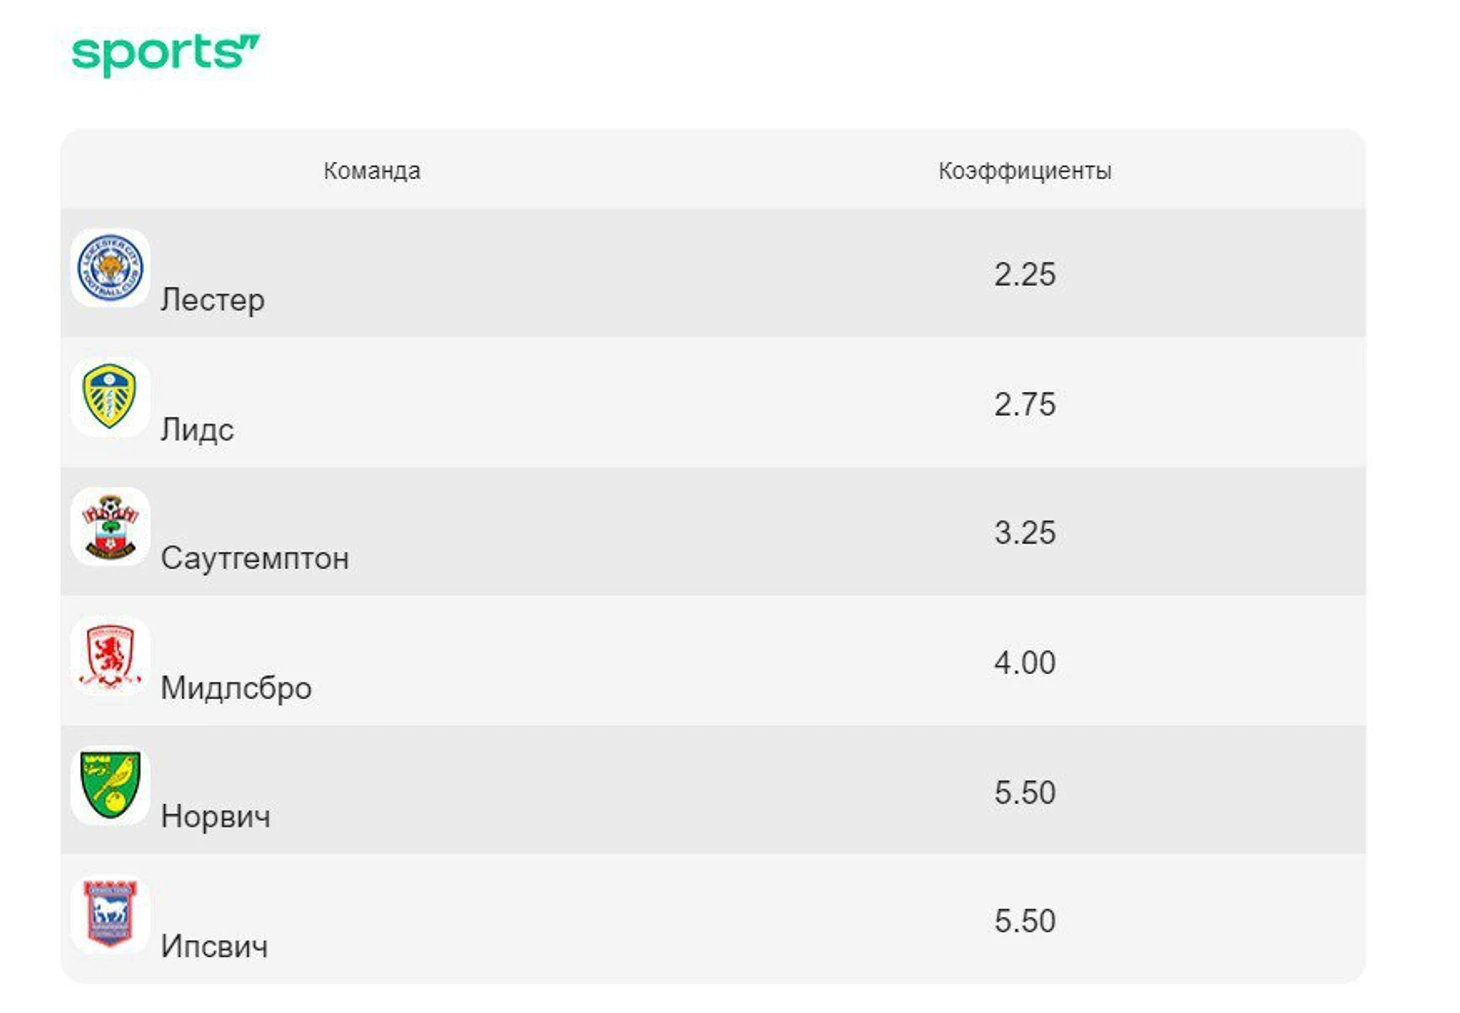Open the Саутгемптон team name

[x=255, y=558]
